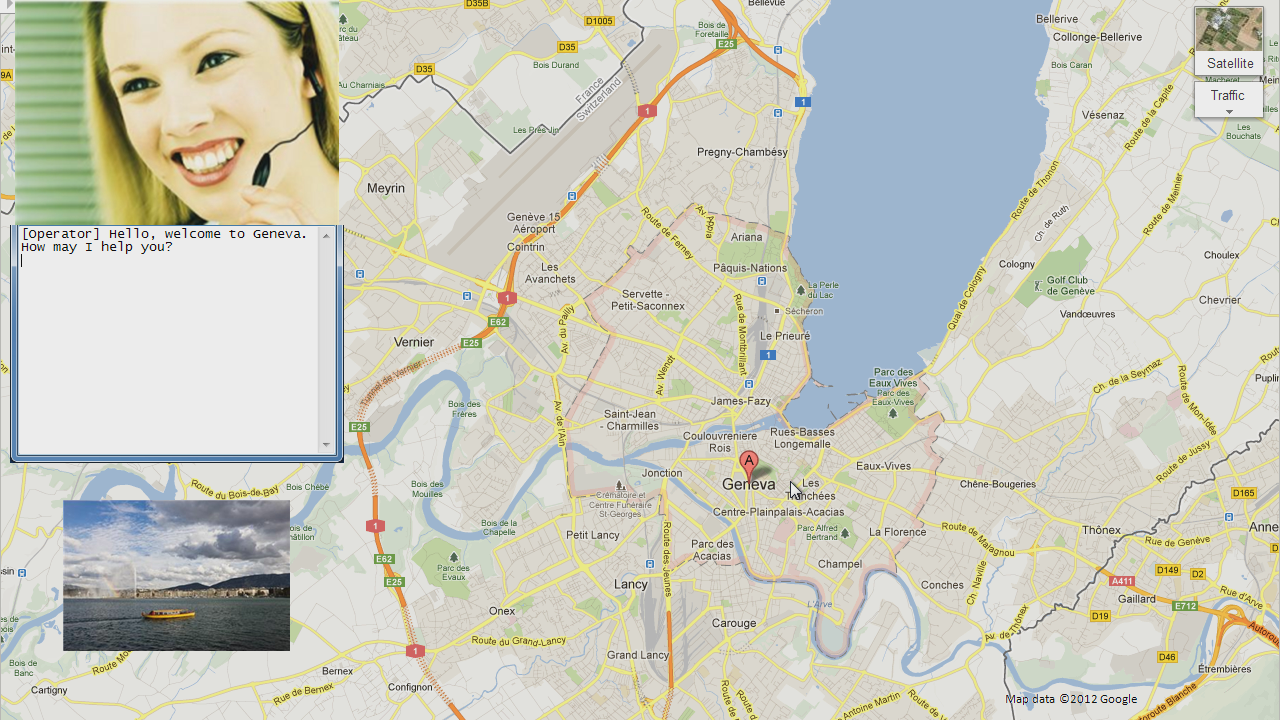Screen dimensions: 1280x720
Task: Click the "Vandœuvres" map label
Action: pyautogui.click(x=1087, y=314)
